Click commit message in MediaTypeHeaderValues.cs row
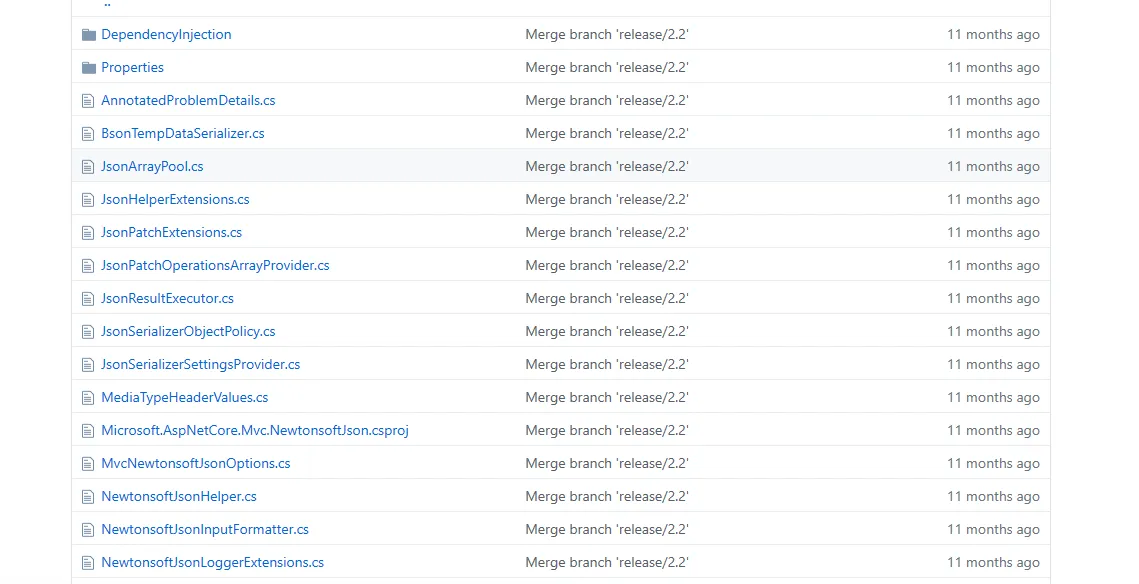This screenshot has height=584, width=1139. tap(607, 398)
